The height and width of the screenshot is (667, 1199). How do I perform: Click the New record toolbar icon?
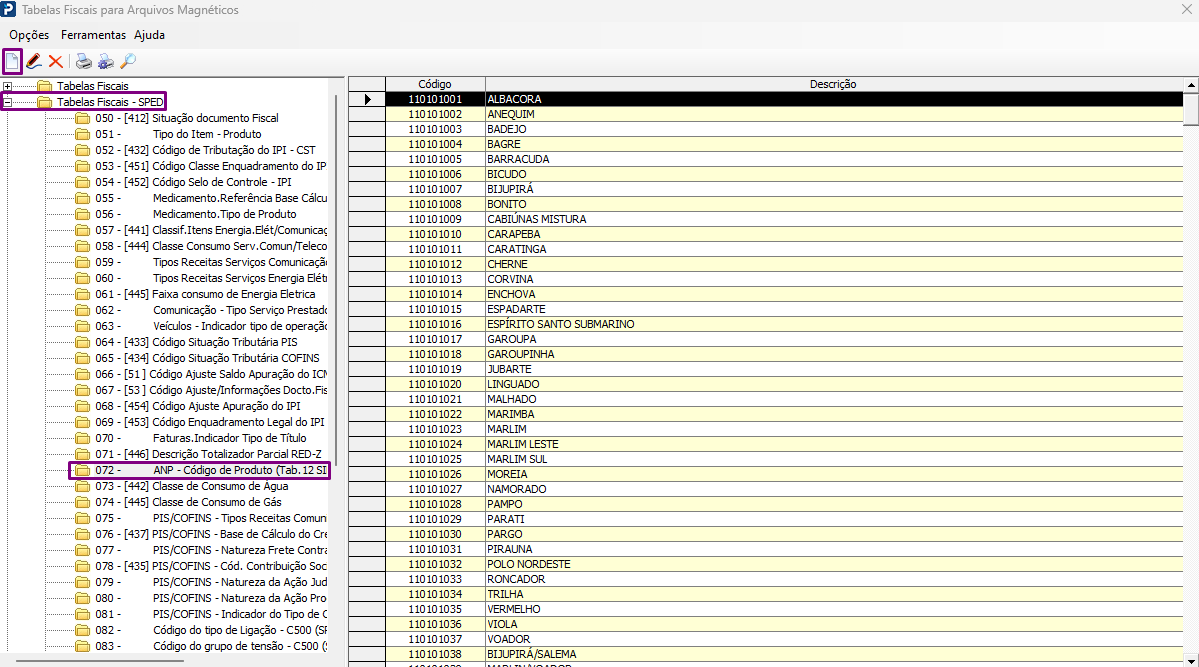[x=12, y=61]
